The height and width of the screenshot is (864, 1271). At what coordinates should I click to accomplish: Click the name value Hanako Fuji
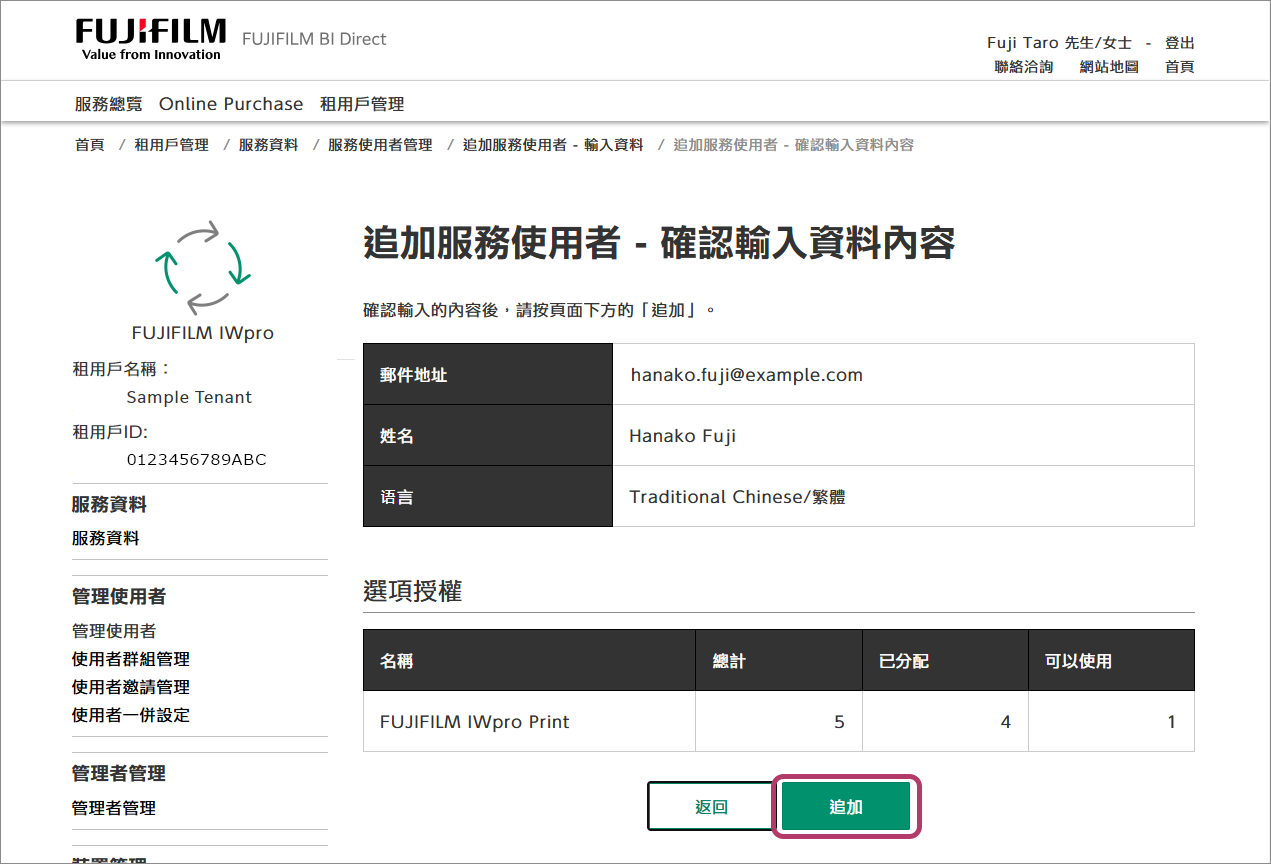pos(683,436)
